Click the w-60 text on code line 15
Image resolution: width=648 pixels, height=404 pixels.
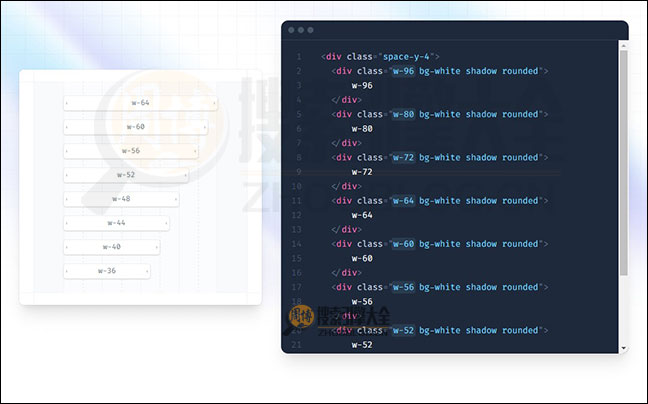pyautogui.click(x=362, y=259)
